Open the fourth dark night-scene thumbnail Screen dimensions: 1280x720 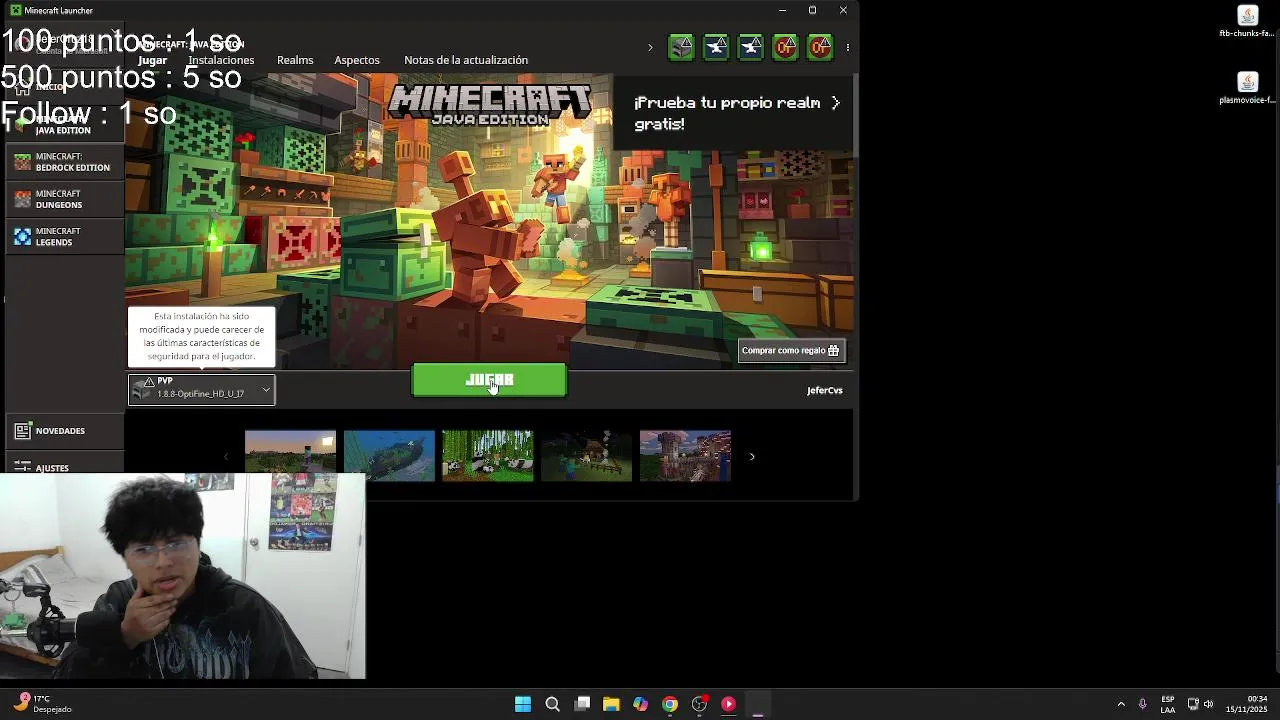[586, 456]
